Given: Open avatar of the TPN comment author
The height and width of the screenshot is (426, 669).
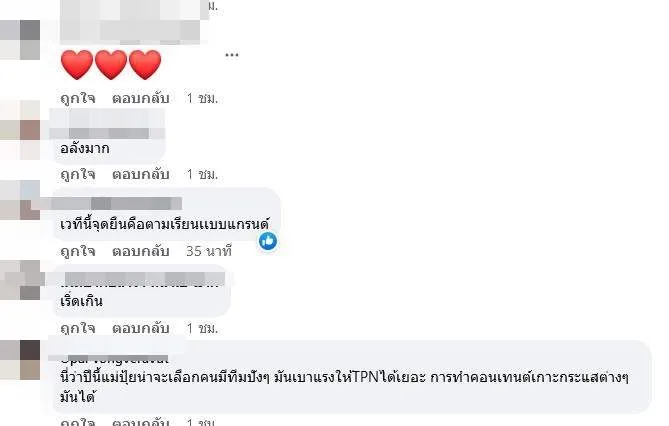Looking at the screenshot, I should point(20,360).
